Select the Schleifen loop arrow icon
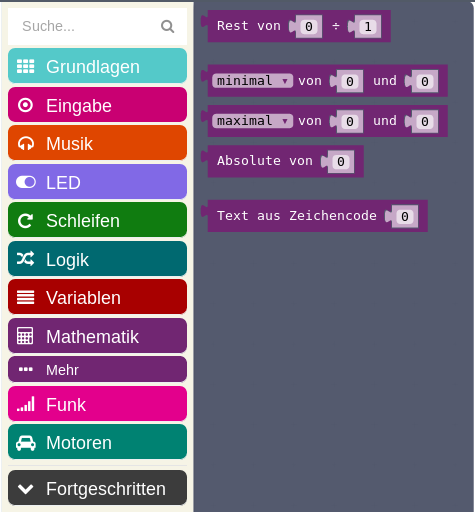This screenshot has height=512, width=475. coord(25,221)
